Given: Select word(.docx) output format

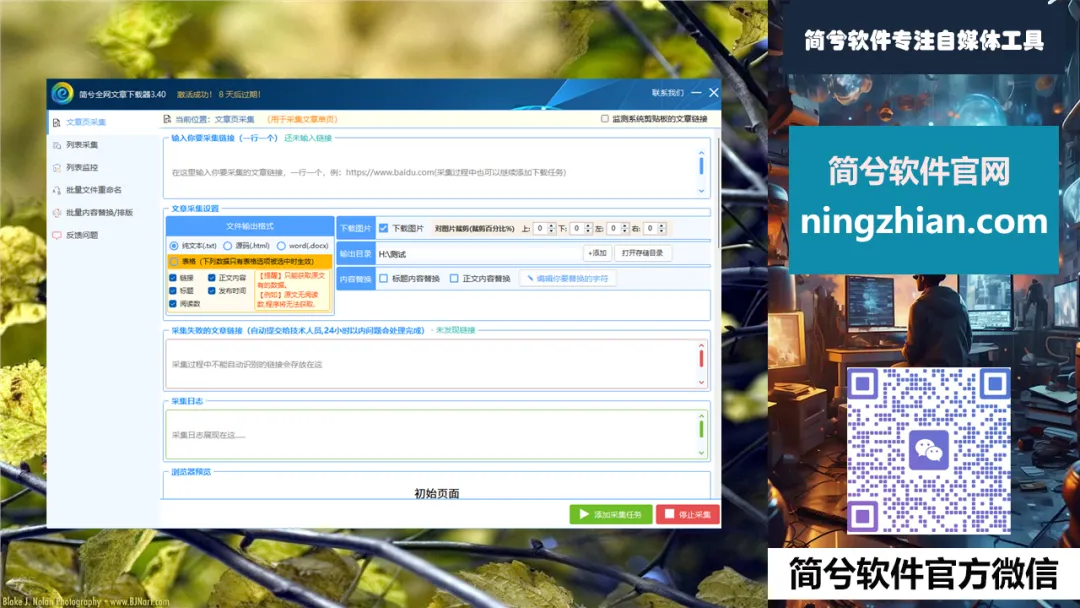Looking at the screenshot, I should click(281, 246).
